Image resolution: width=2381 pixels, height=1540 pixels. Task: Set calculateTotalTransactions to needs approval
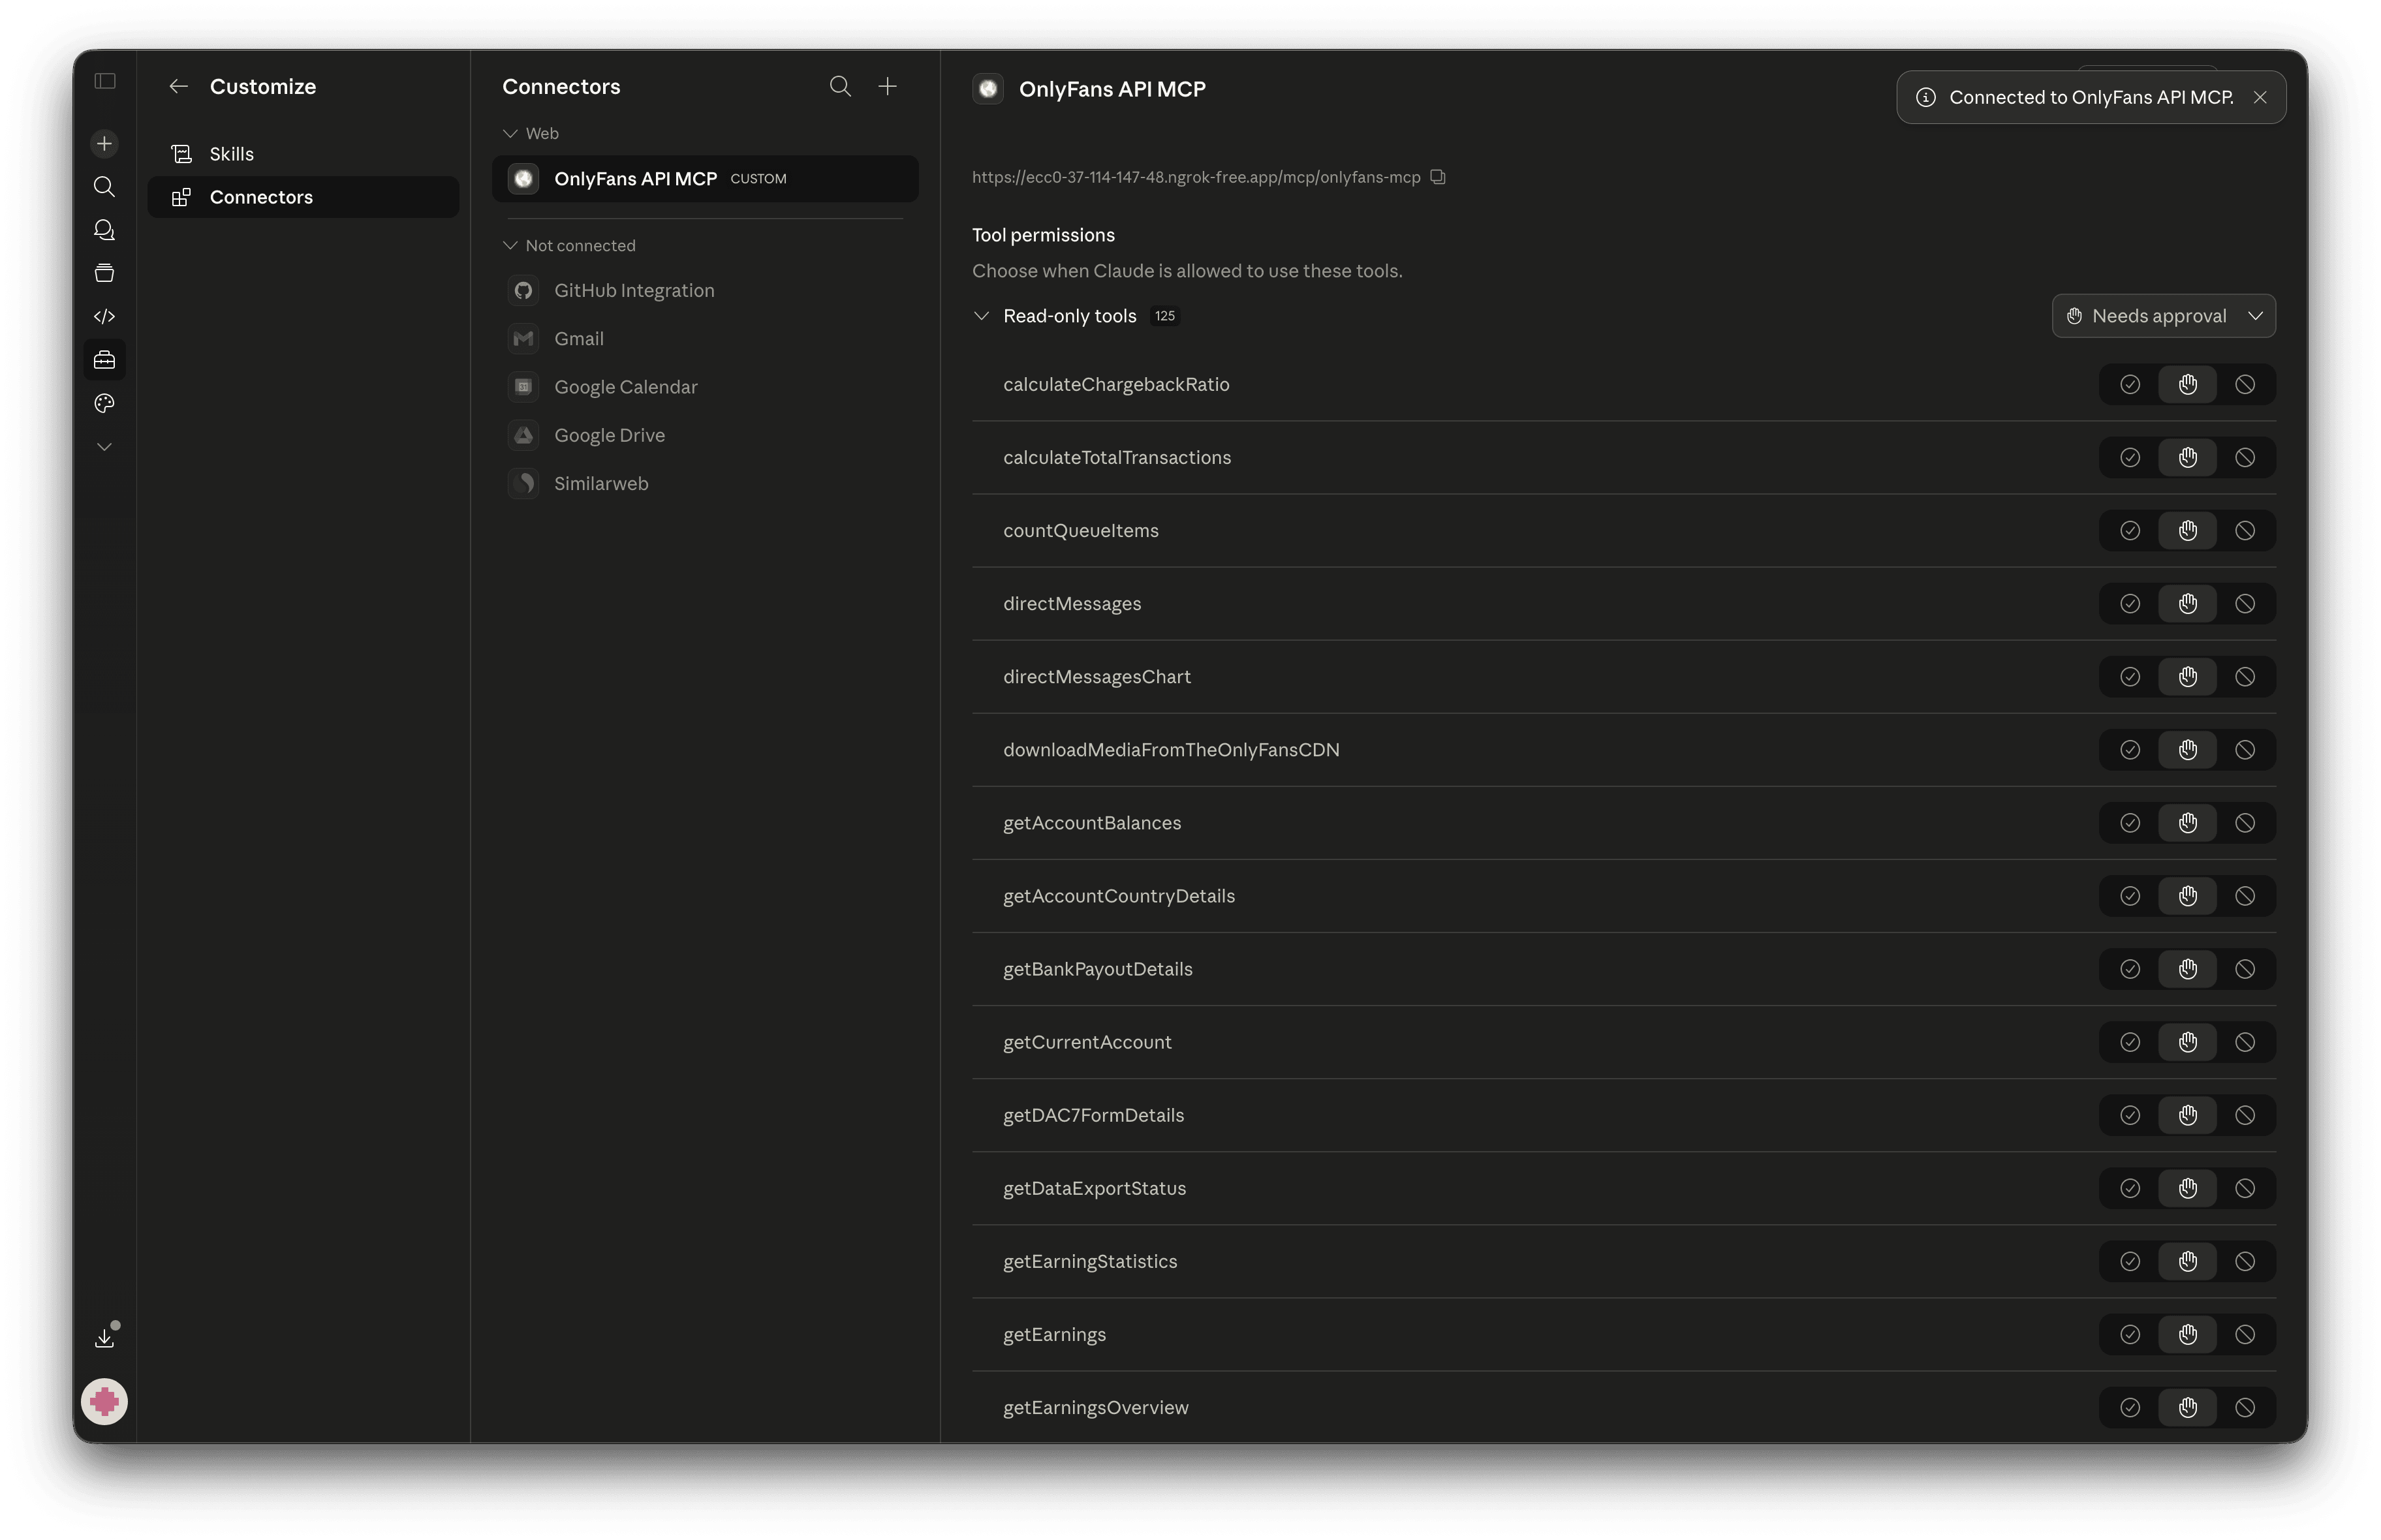click(x=2187, y=457)
